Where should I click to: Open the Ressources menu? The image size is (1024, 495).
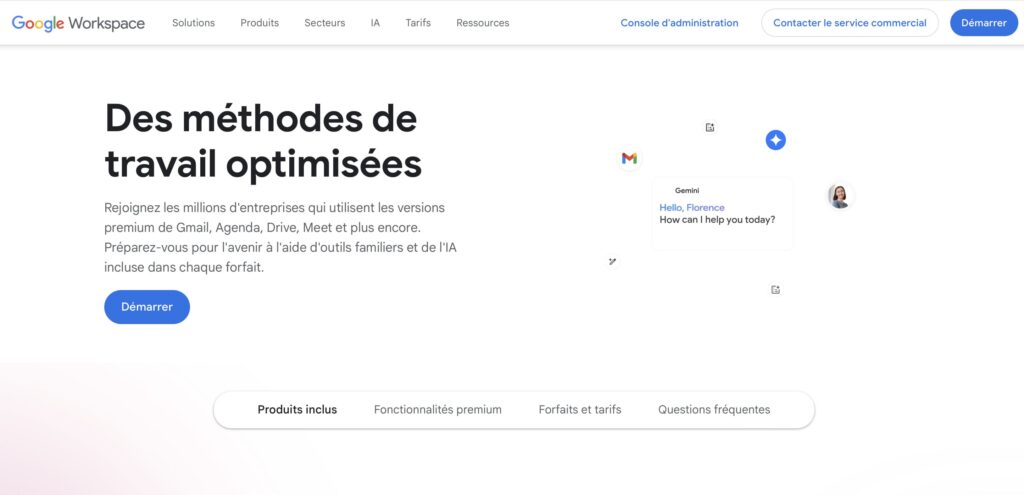pos(483,23)
